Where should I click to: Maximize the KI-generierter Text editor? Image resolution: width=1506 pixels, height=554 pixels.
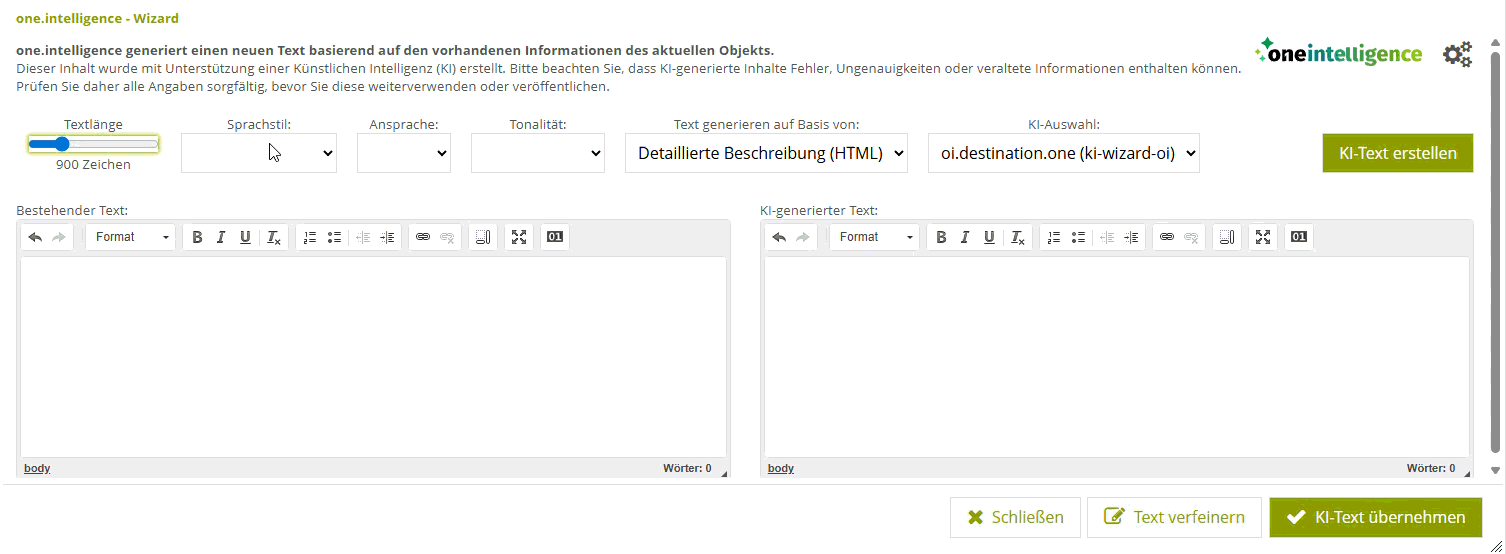click(1263, 237)
